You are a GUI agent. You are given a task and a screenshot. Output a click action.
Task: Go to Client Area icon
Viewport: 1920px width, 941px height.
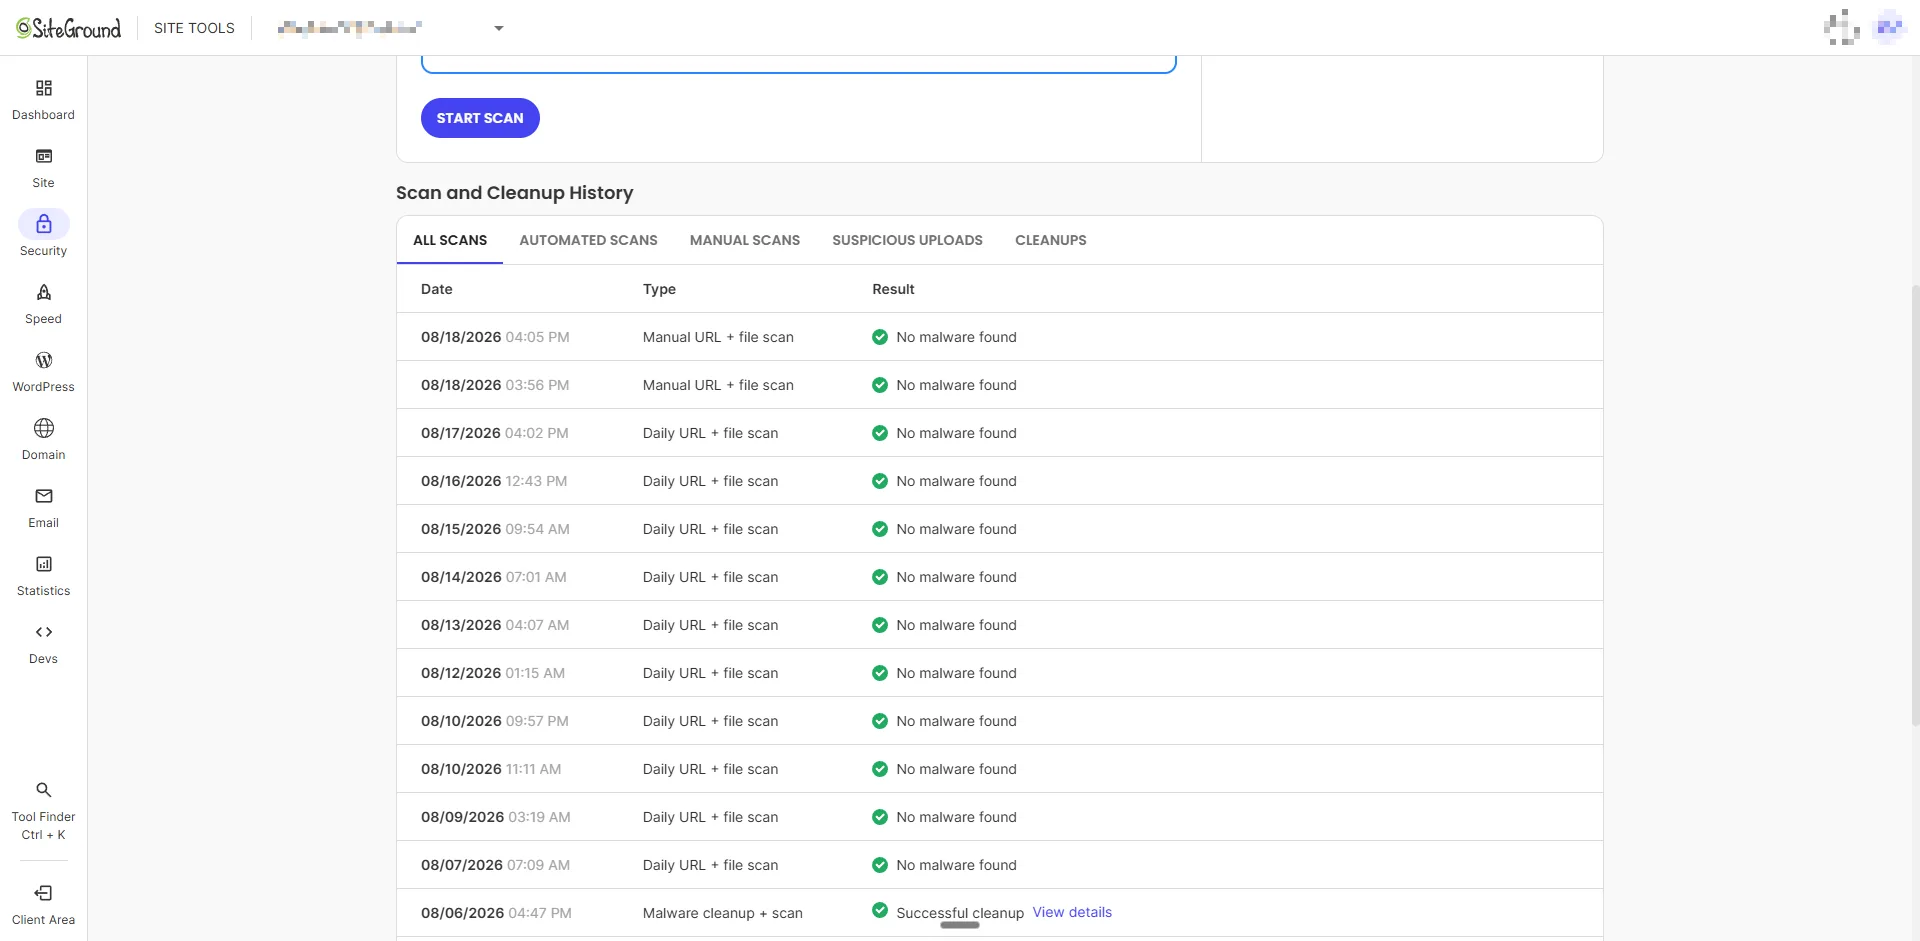(44, 893)
